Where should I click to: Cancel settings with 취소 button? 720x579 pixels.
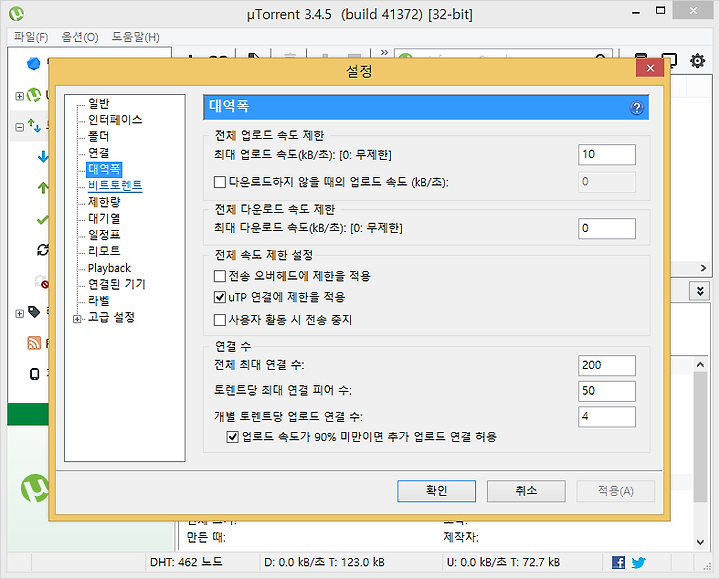pos(526,491)
